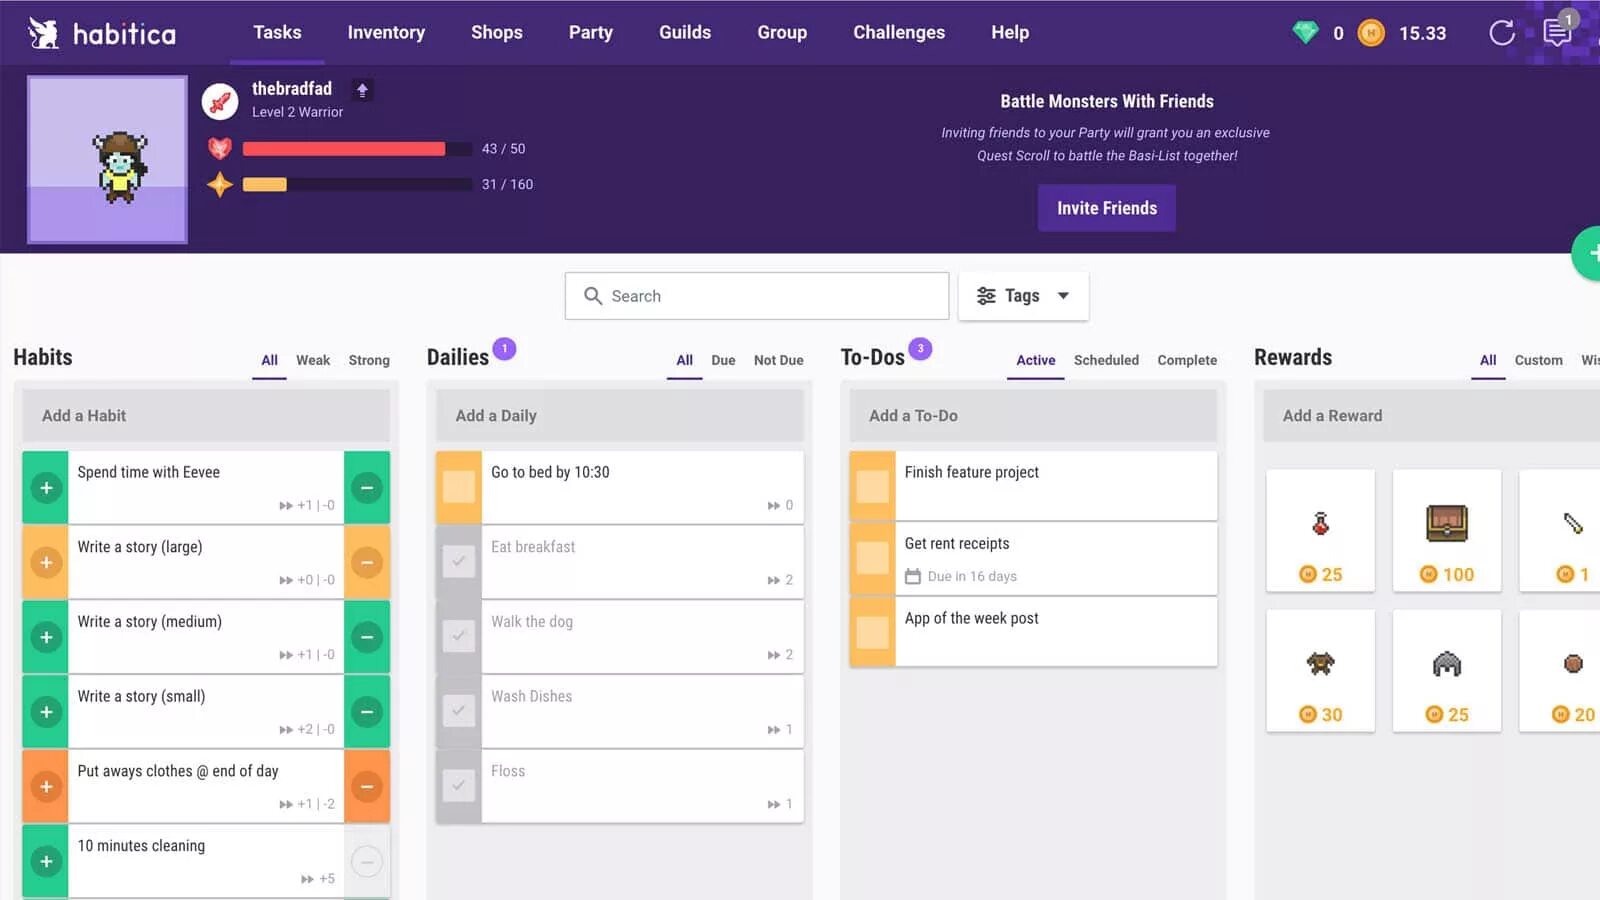Image resolution: width=1600 pixels, height=900 pixels.
Task: Filter habits by Weak
Action: click(x=313, y=360)
